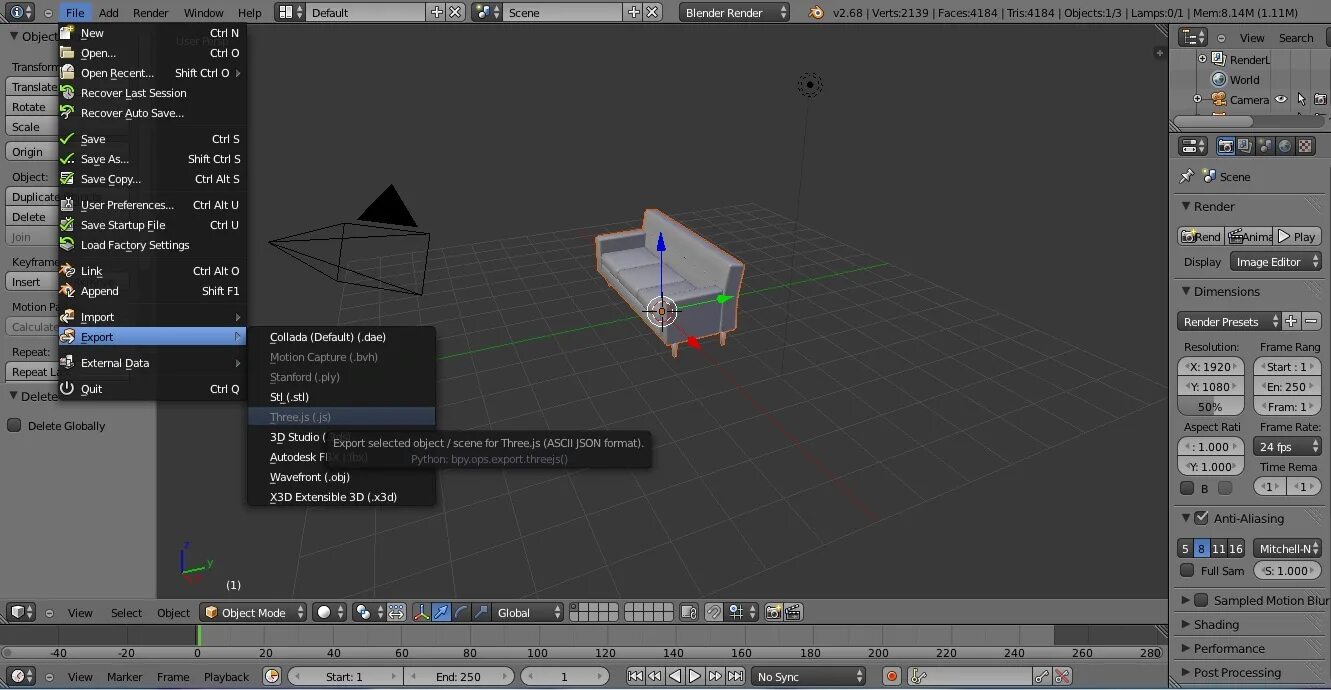Click the Blender logo in the top info bar
This screenshot has width=1331, height=690.
pos(817,12)
